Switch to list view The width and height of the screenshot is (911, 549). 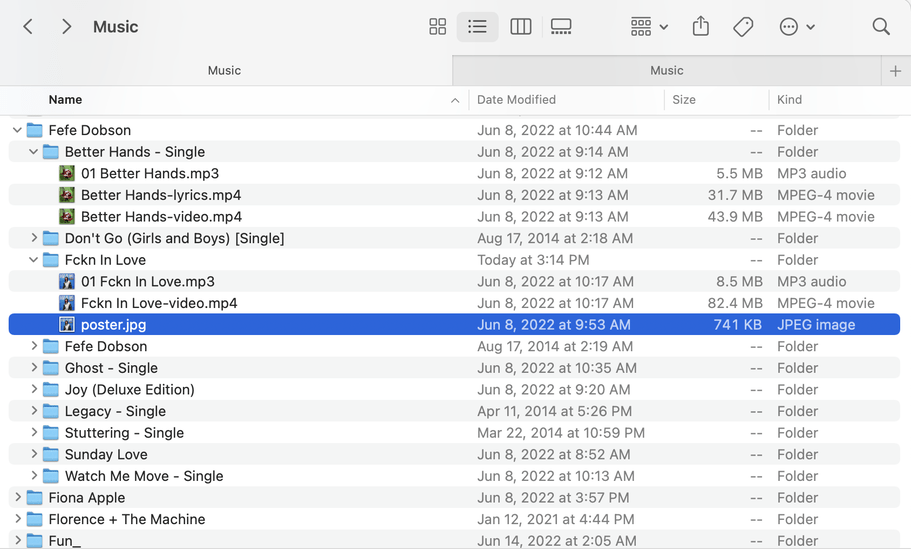pyautogui.click(x=477, y=27)
